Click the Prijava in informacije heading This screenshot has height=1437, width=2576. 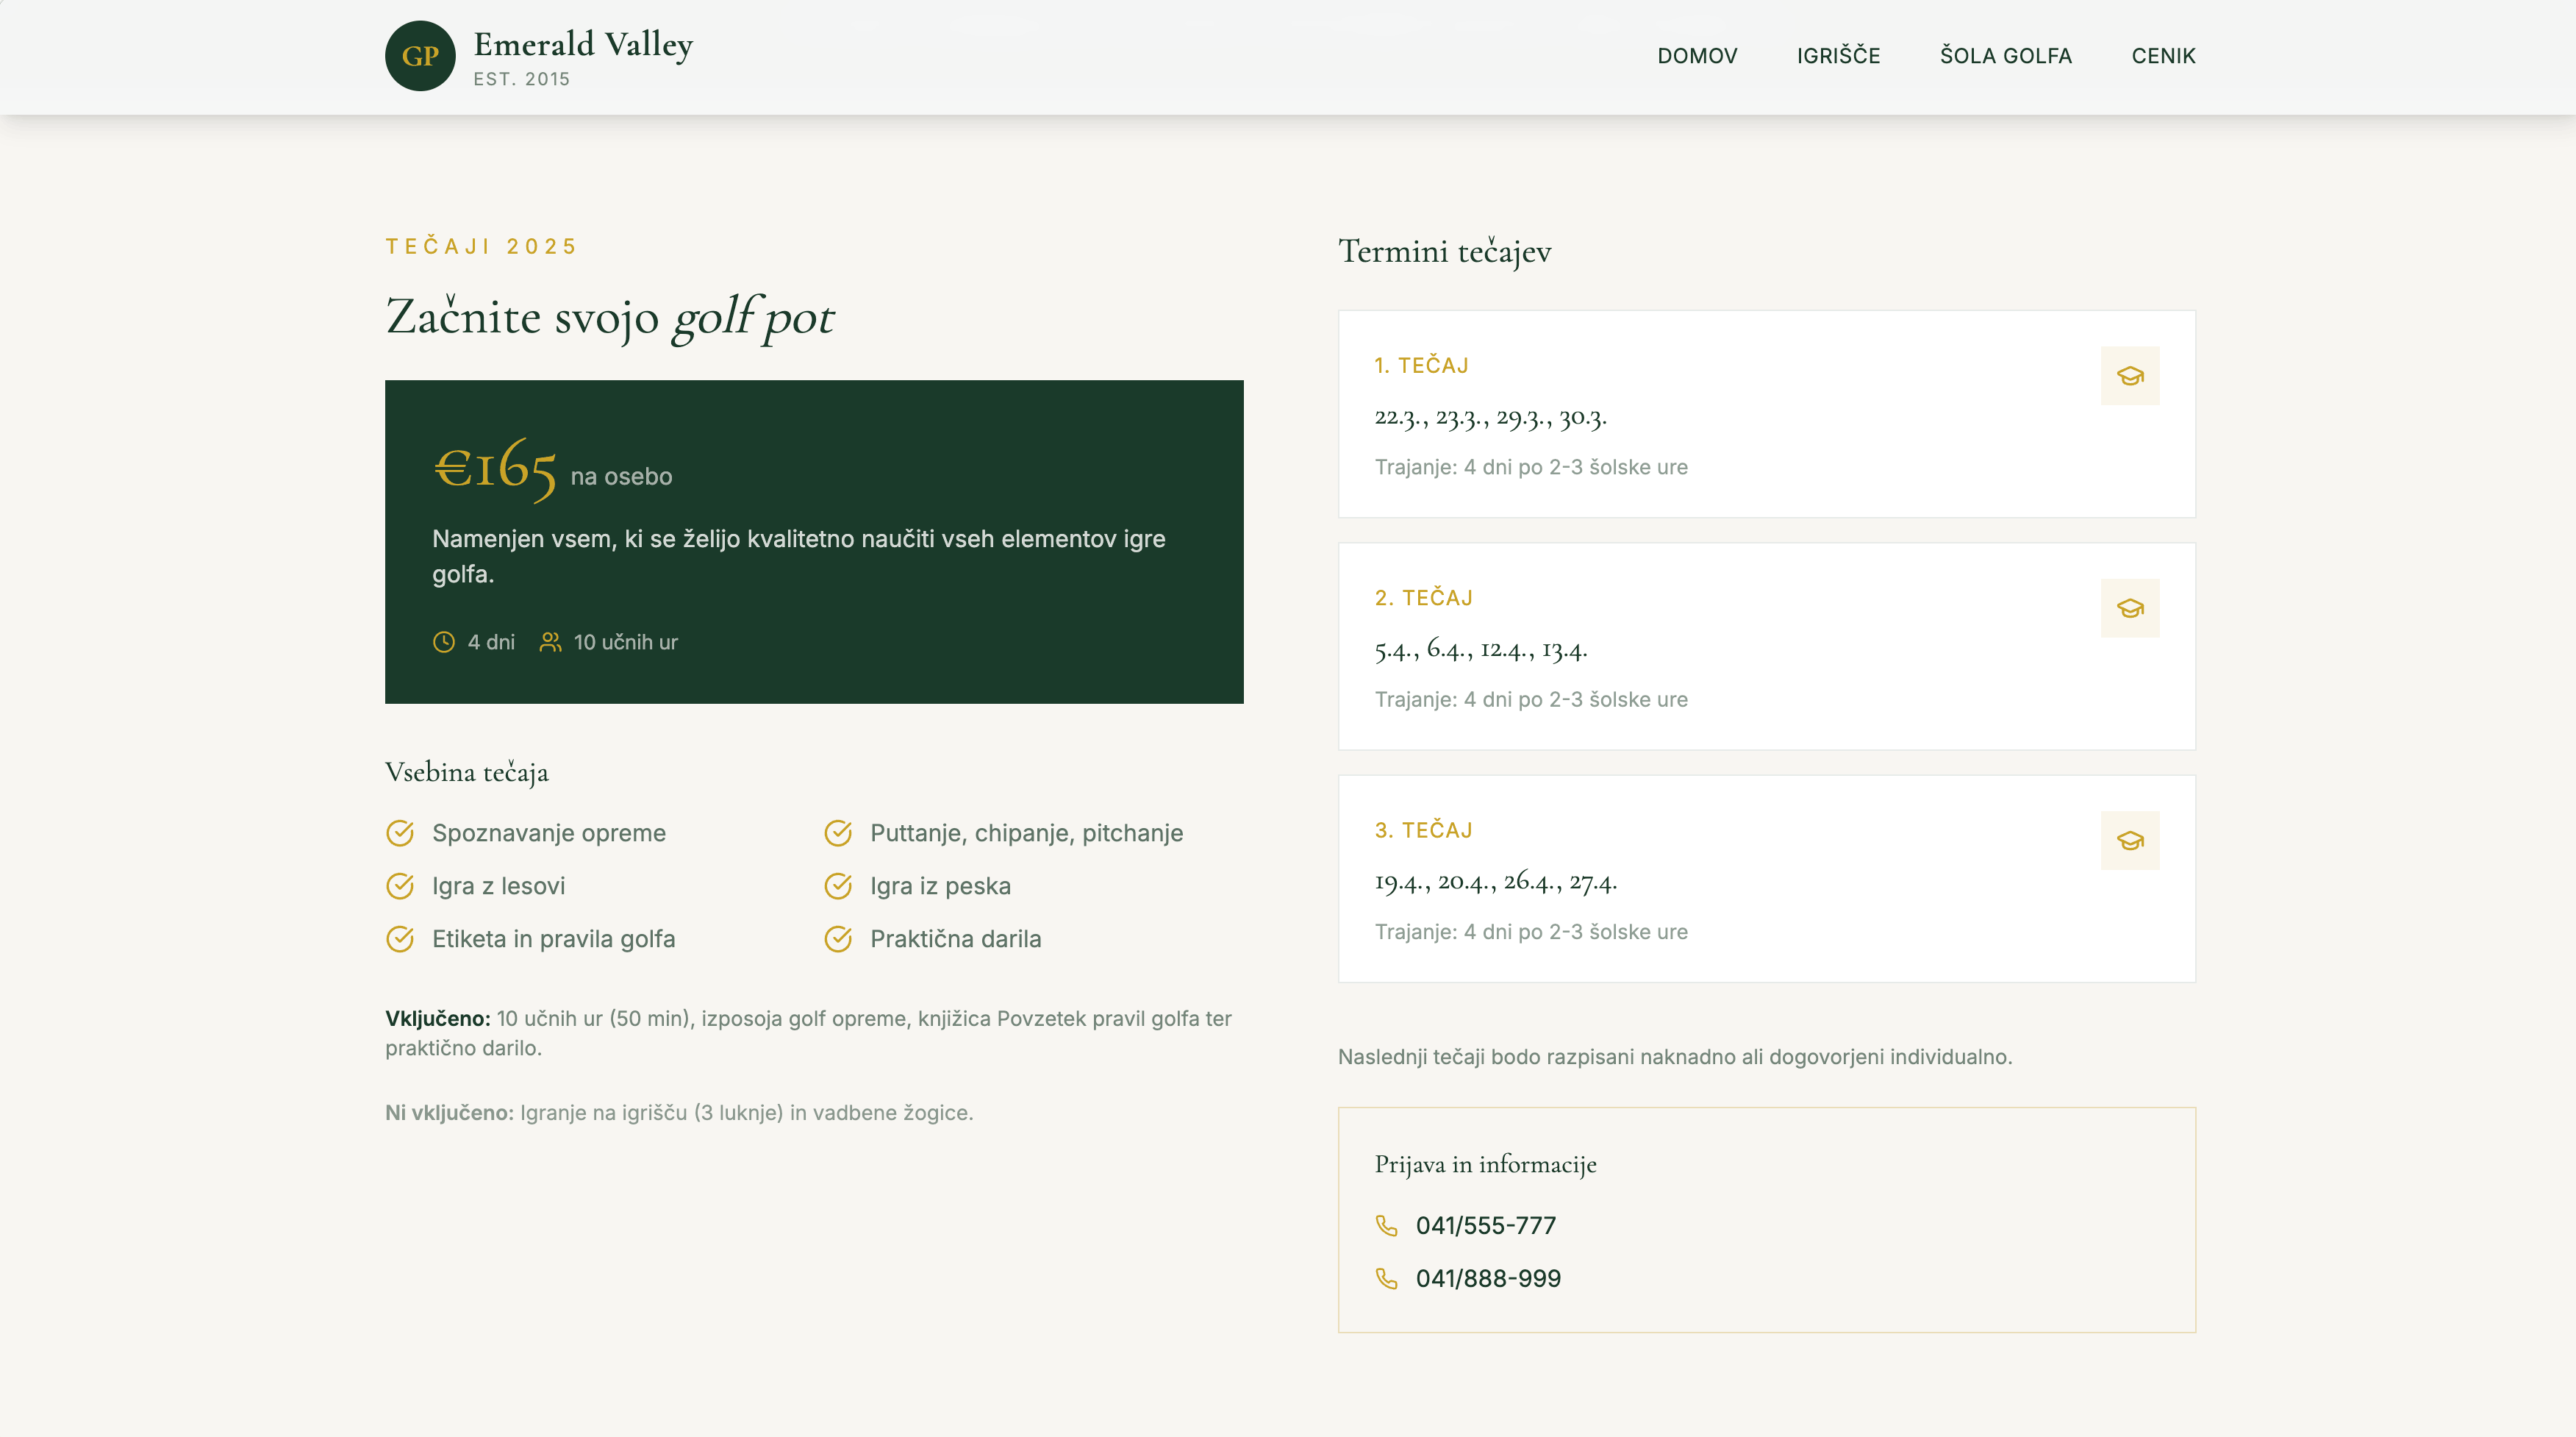(x=1485, y=1164)
